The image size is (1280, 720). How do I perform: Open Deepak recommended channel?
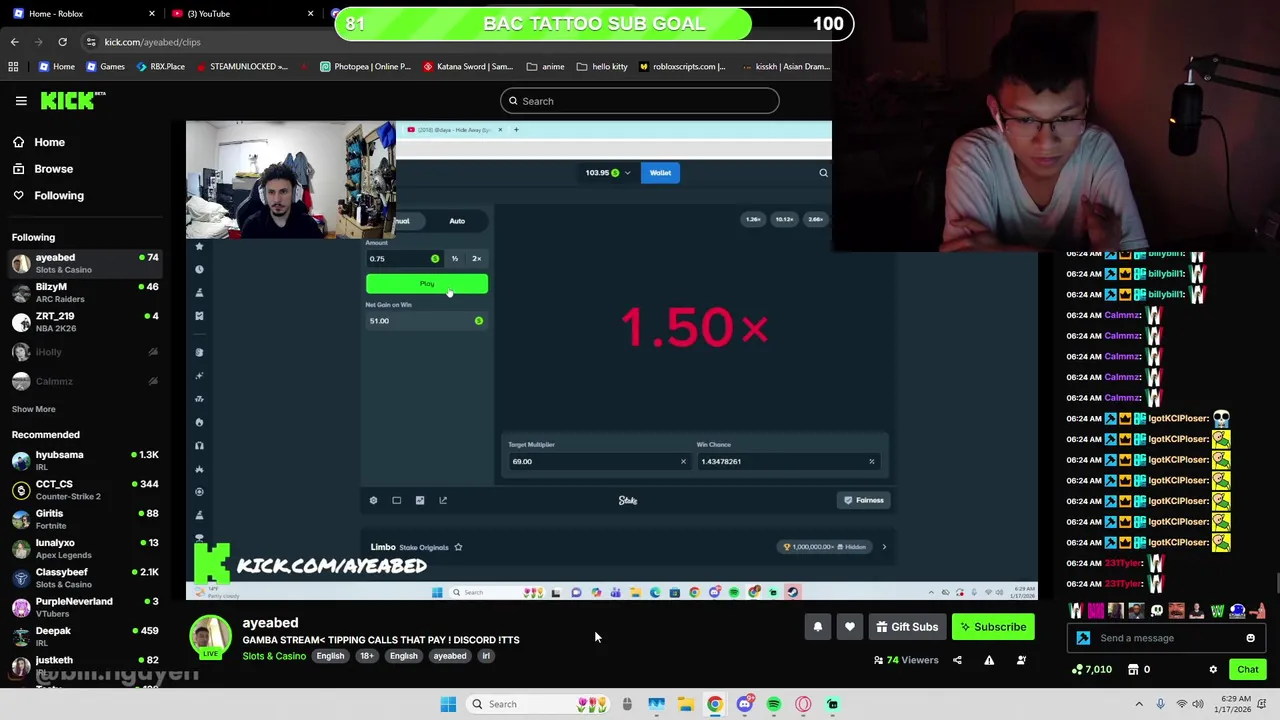(x=86, y=636)
